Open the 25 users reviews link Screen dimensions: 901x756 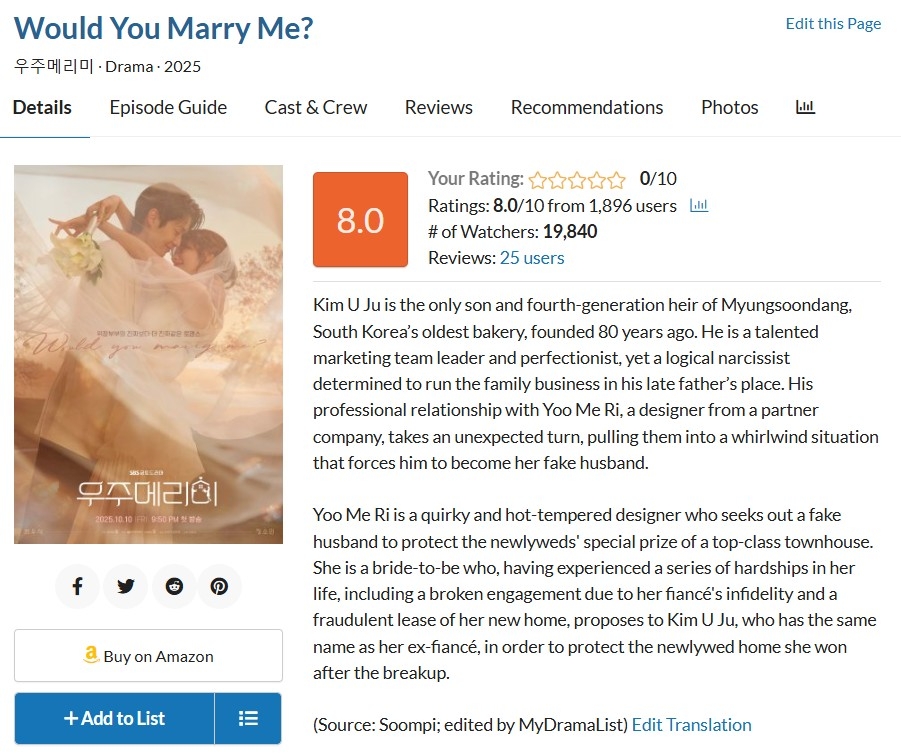(x=532, y=258)
